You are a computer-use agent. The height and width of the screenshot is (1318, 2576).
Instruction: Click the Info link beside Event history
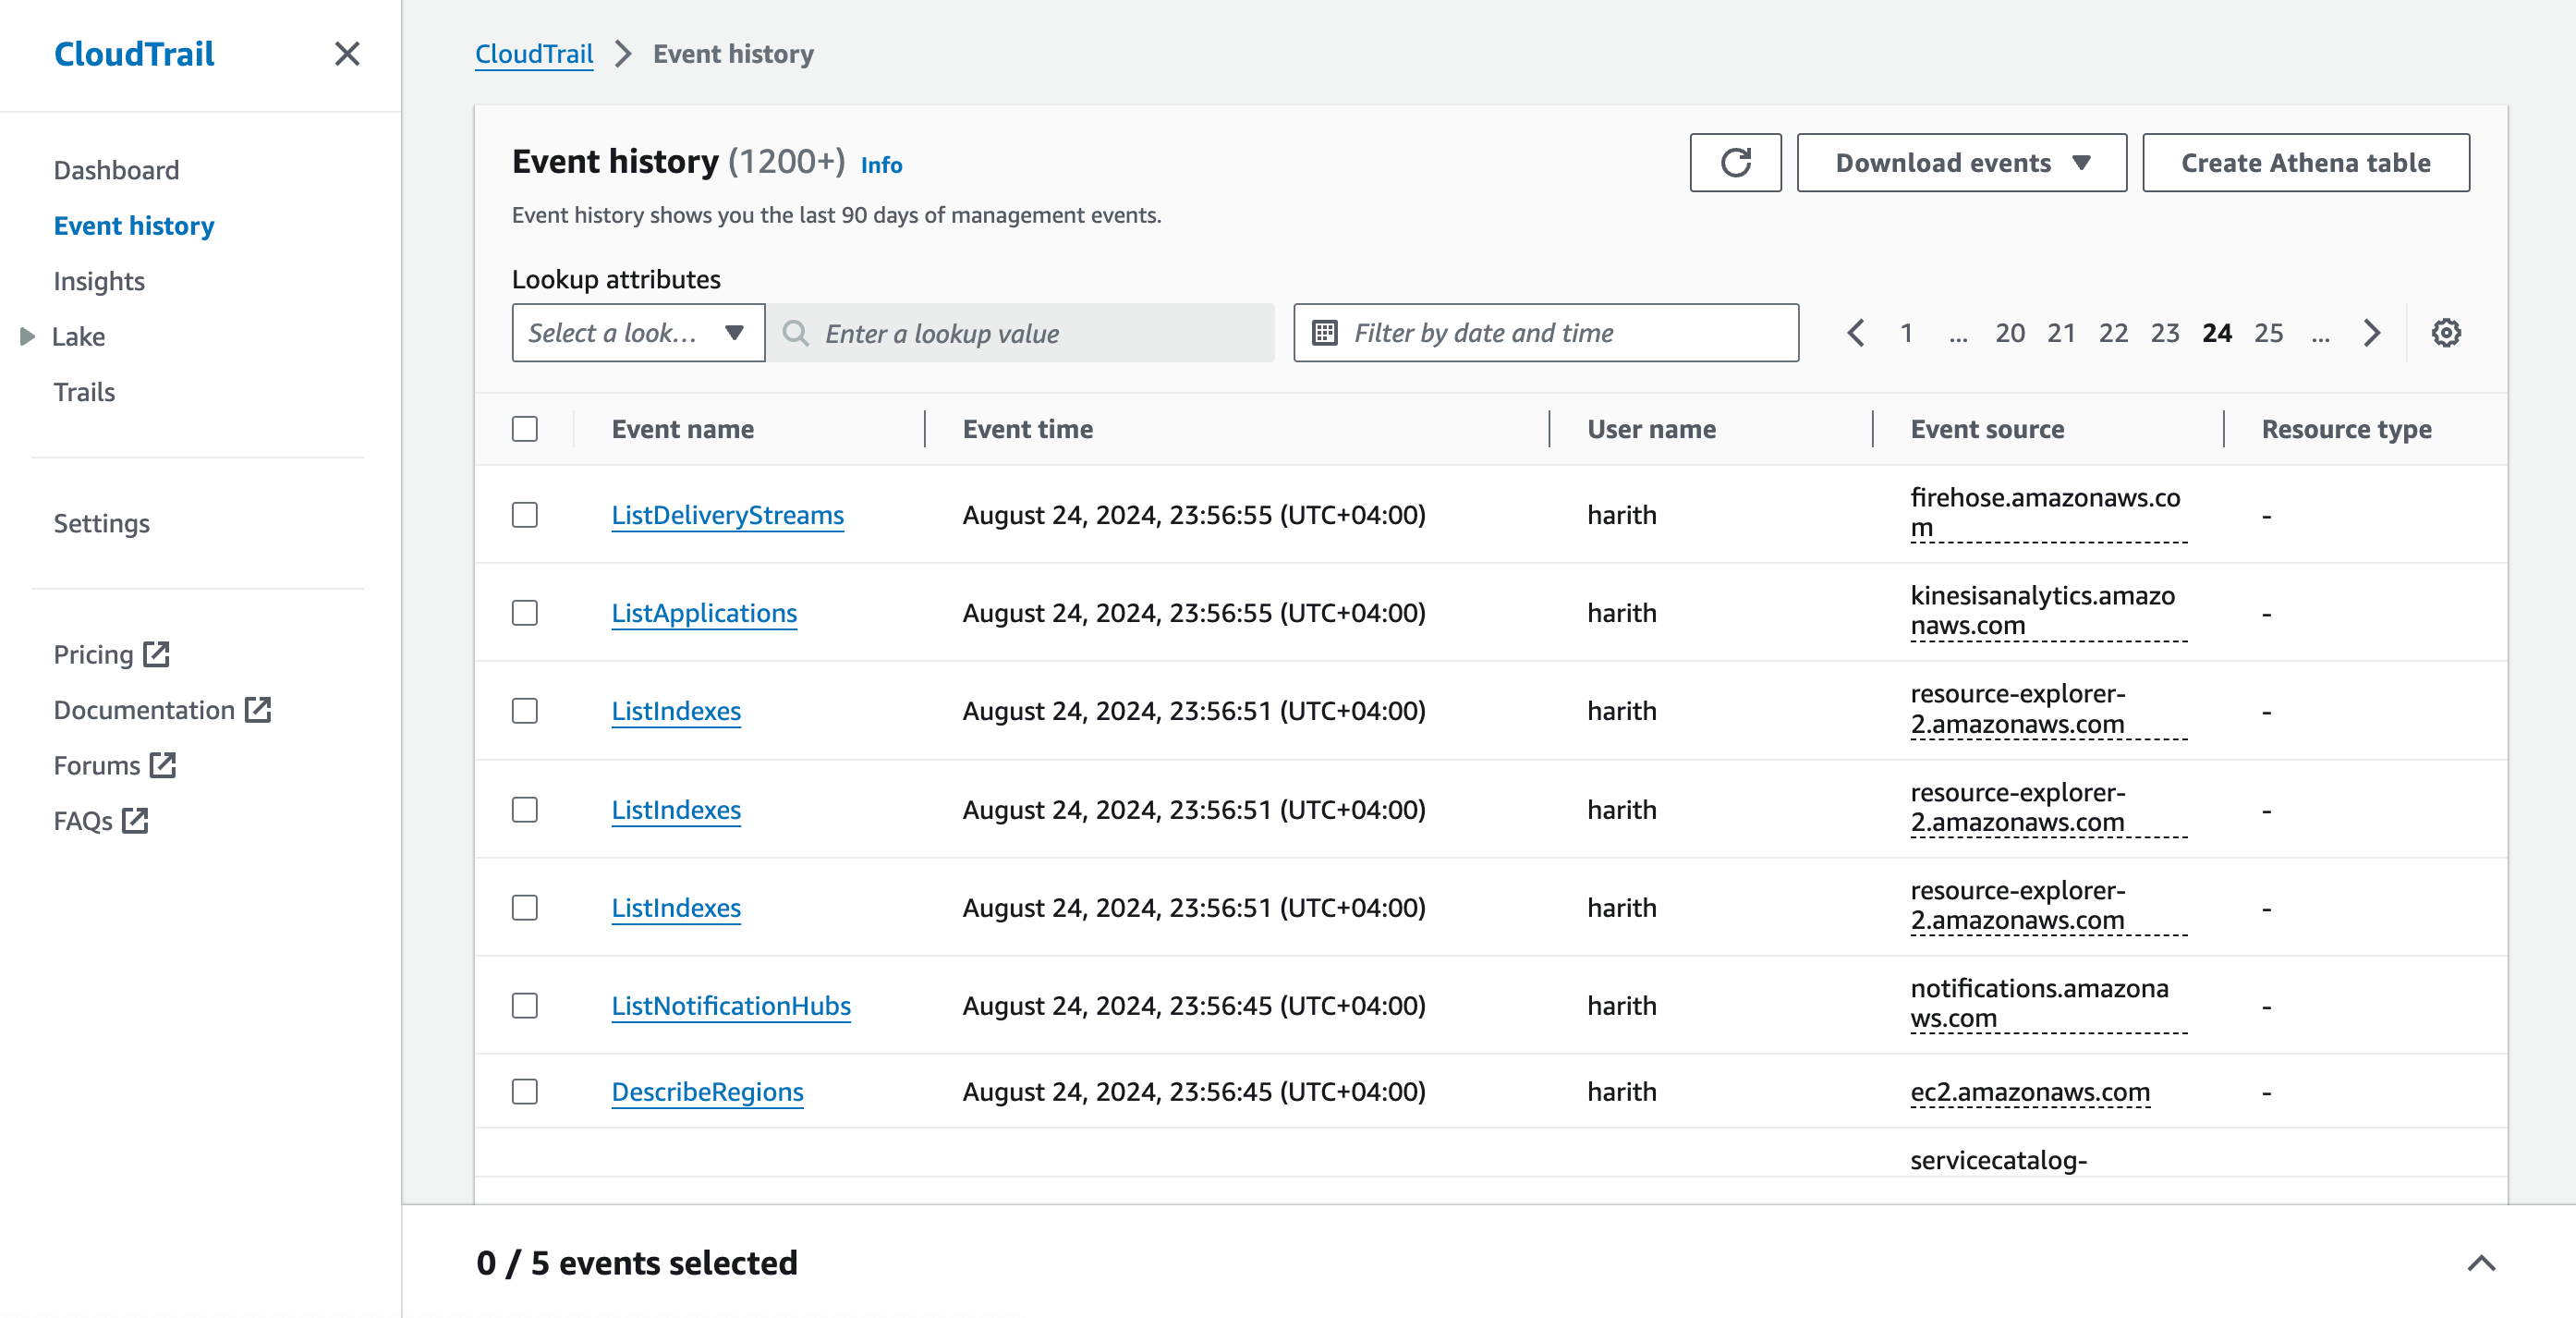tap(881, 165)
